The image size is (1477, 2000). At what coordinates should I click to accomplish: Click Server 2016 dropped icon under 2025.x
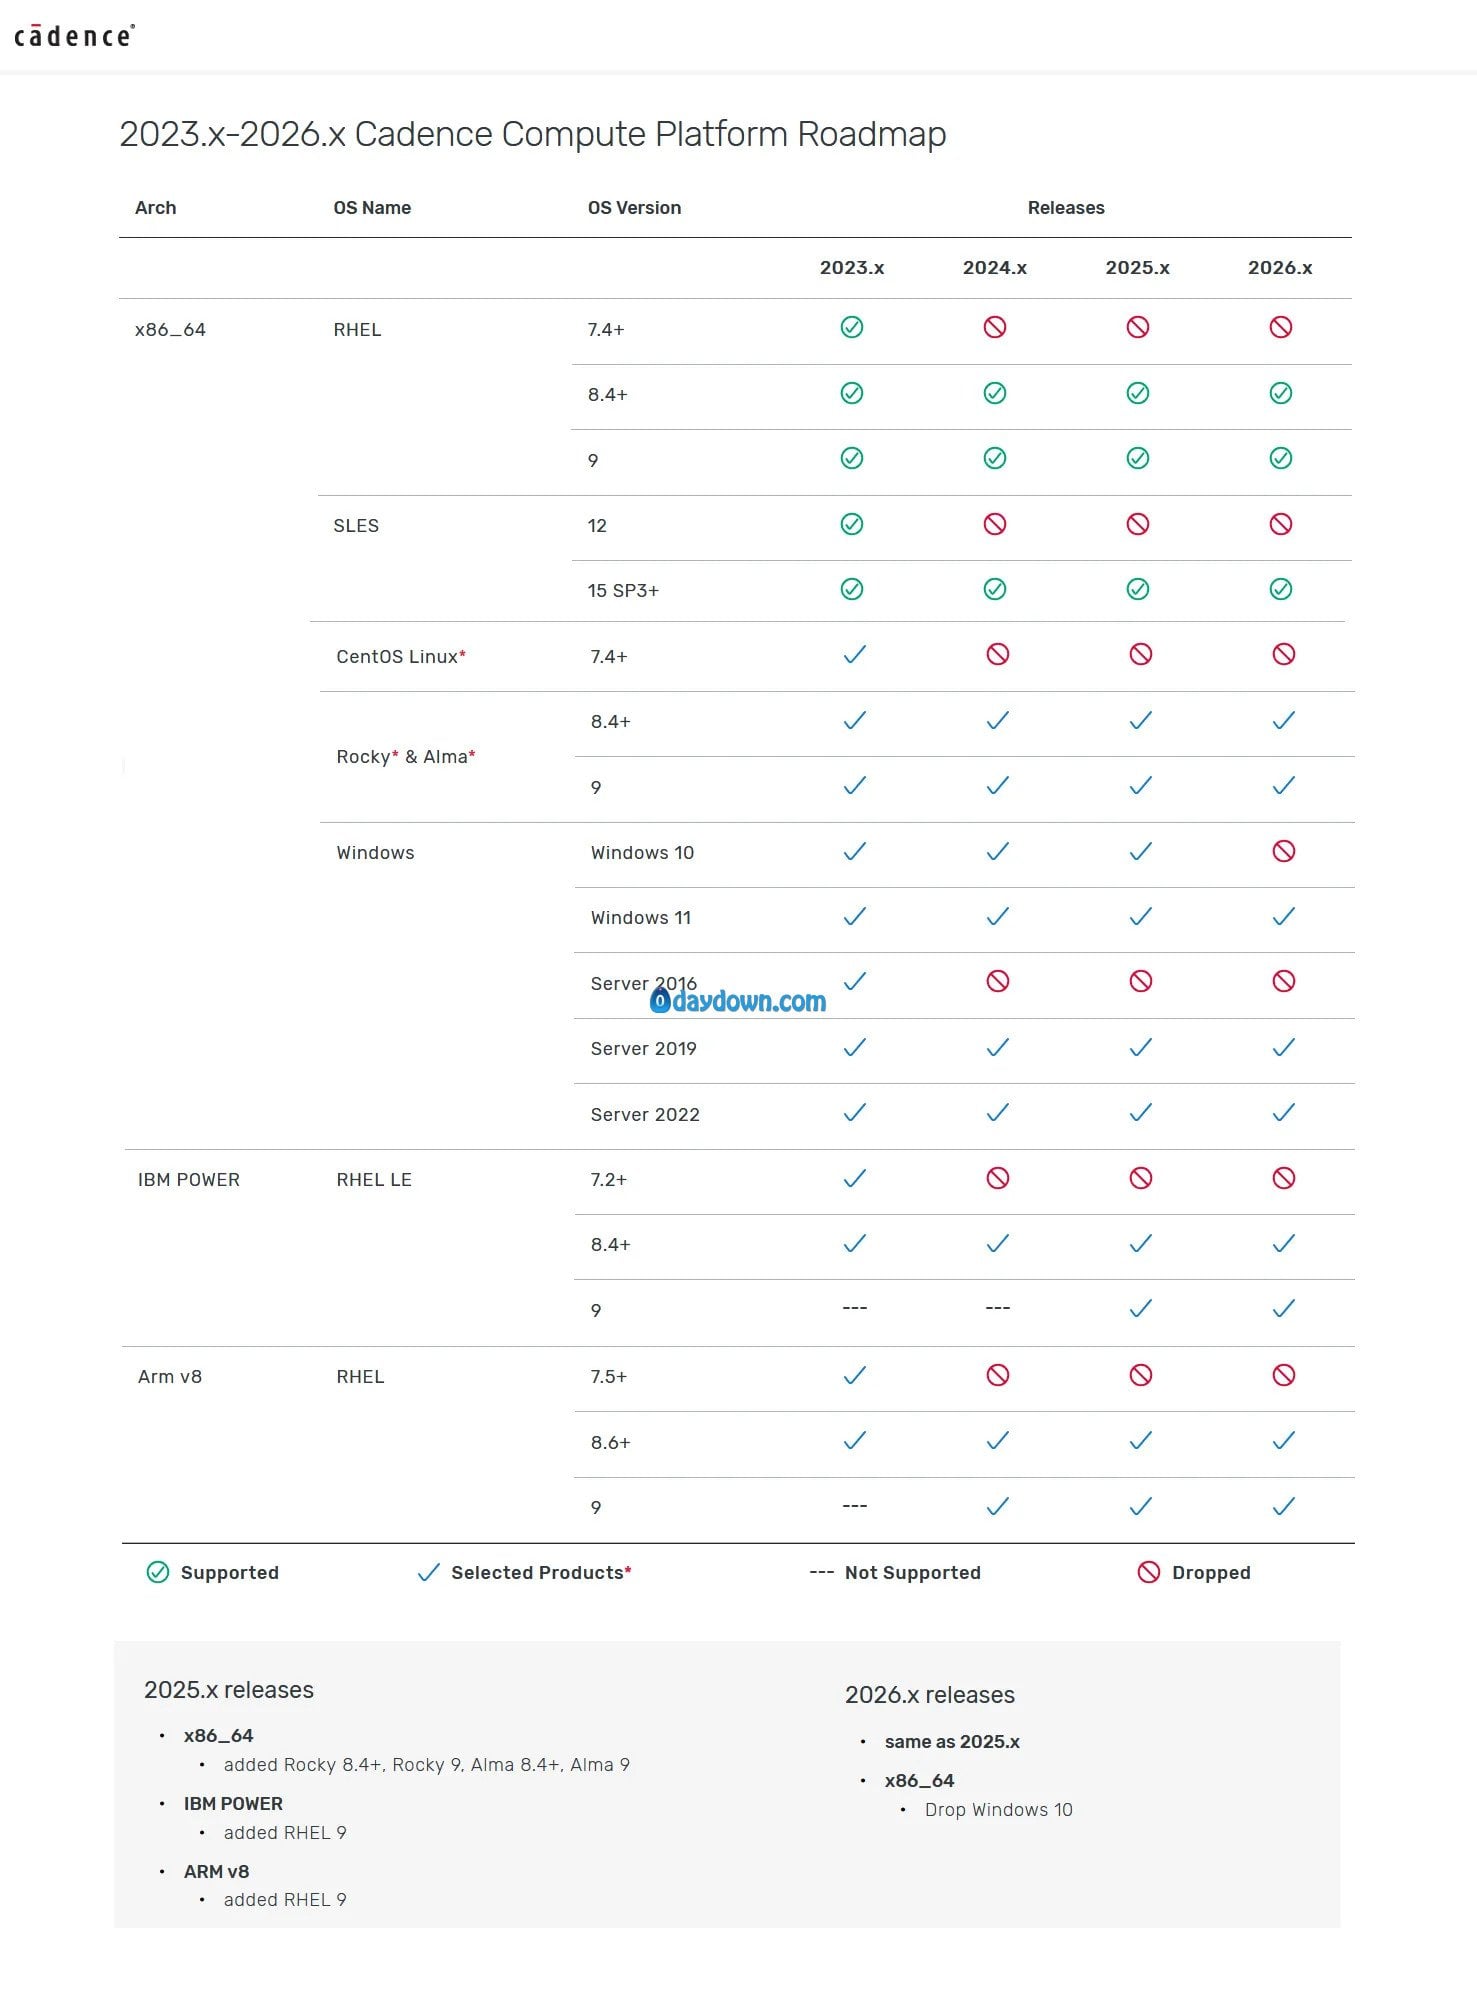[x=1140, y=981]
